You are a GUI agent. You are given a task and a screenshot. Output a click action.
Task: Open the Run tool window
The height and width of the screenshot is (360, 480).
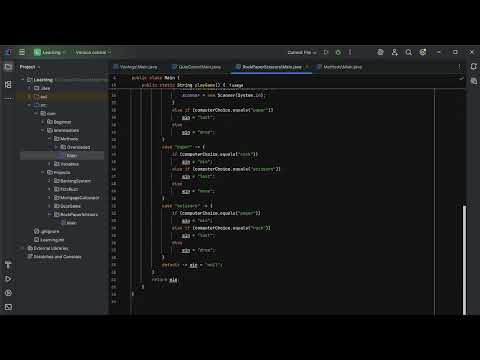8,279
